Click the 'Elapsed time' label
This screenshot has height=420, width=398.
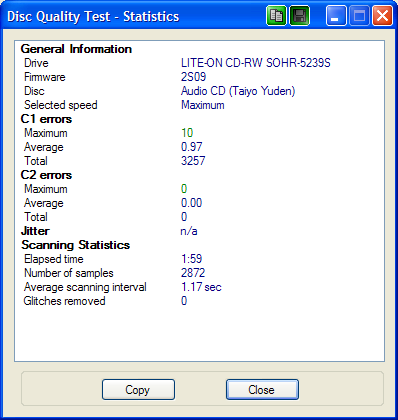pyautogui.click(x=54, y=259)
